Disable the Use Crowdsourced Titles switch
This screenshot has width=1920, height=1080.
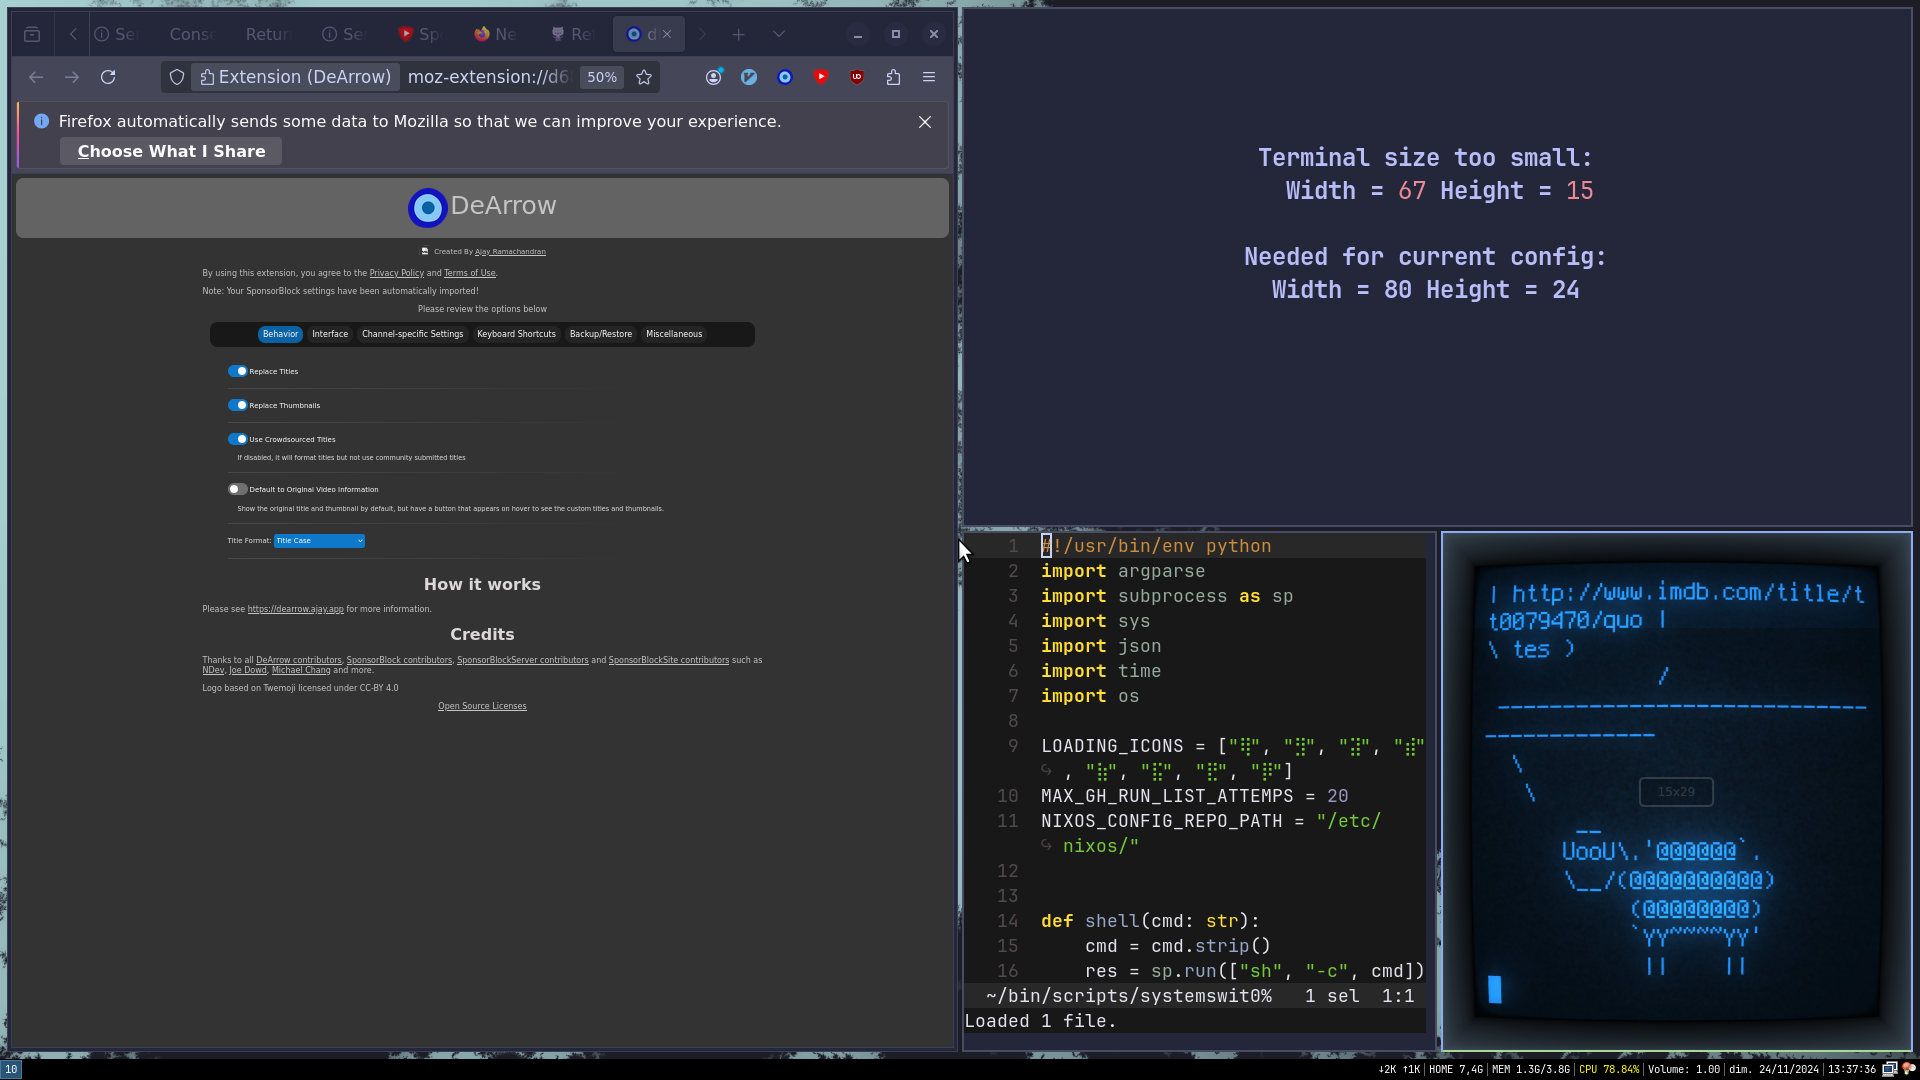[x=237, y=439]
